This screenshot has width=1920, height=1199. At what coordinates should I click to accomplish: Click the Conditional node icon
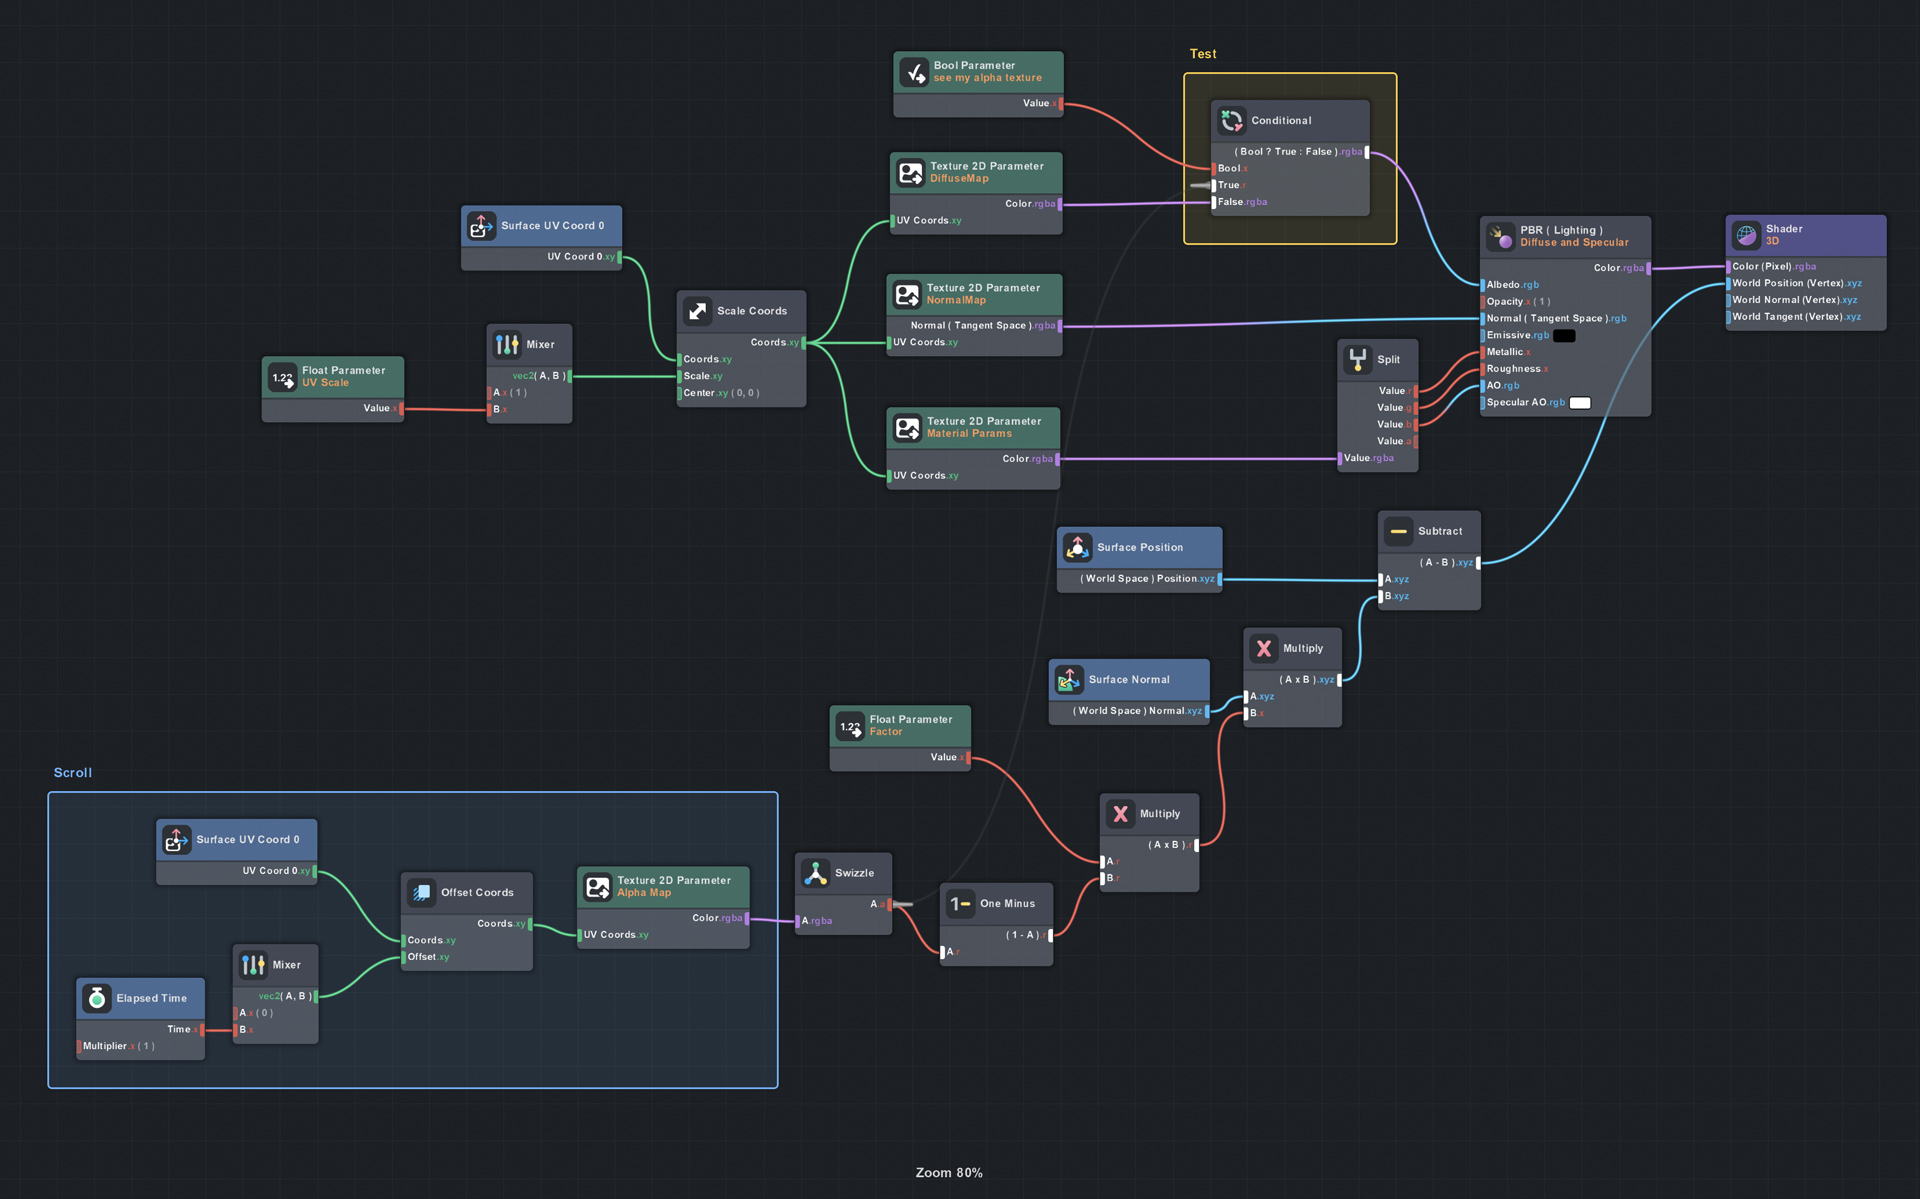click(1231, 121)
